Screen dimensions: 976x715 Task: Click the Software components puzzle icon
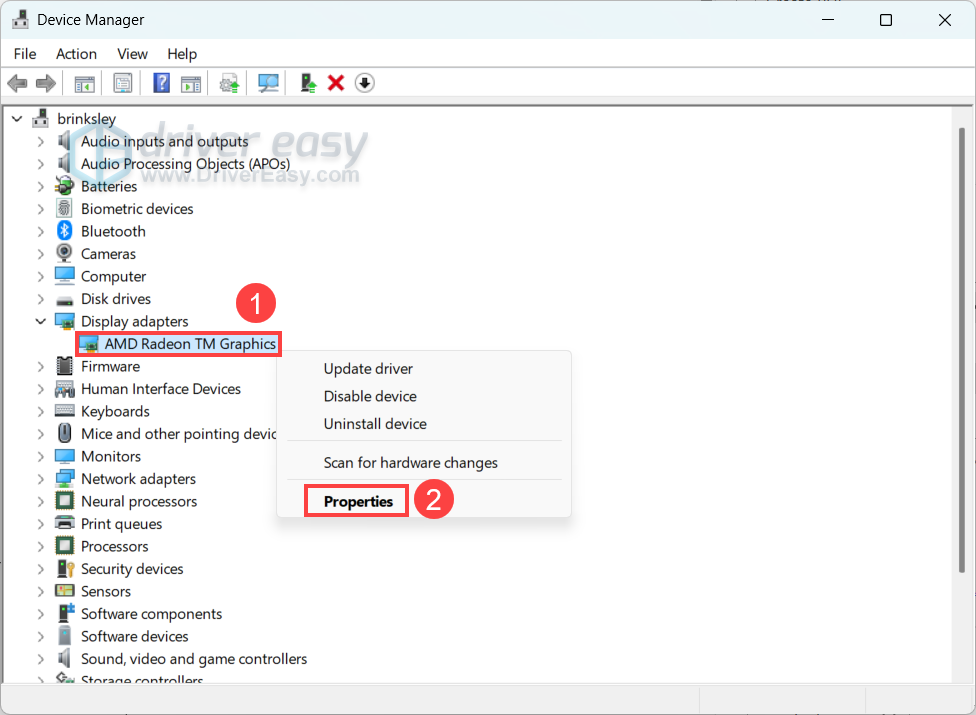click(65, 613)
